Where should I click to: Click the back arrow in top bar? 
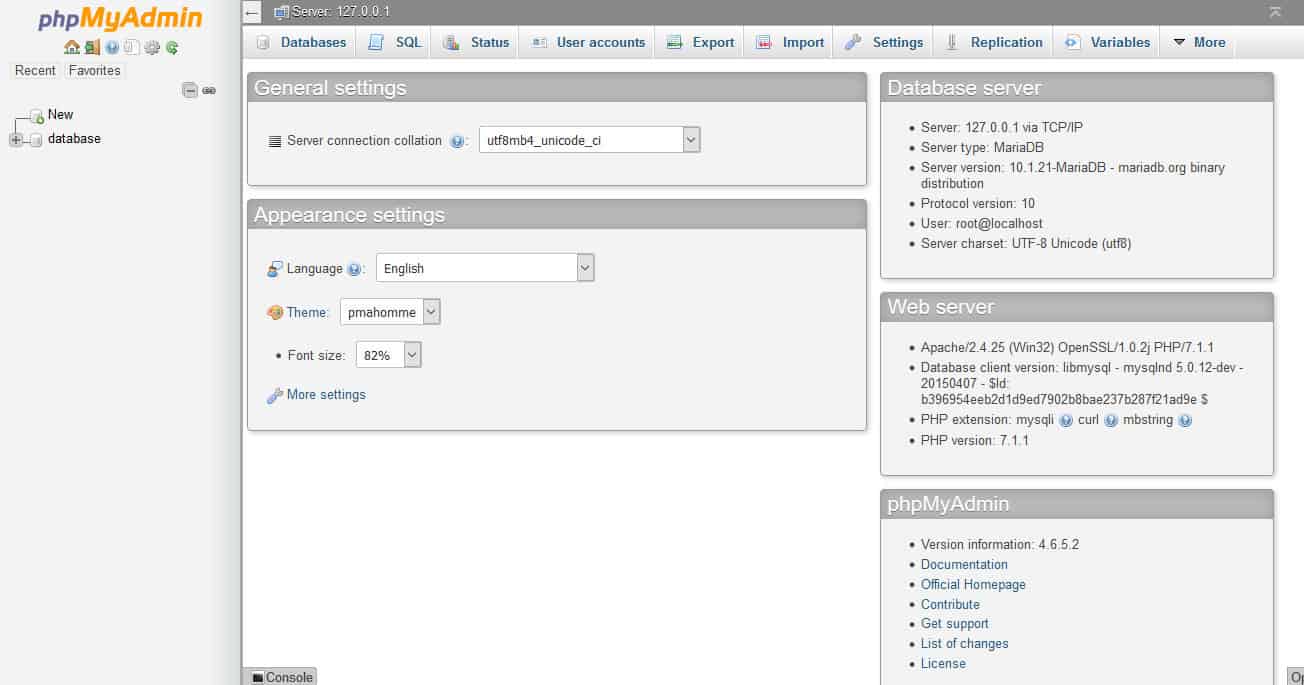[253, 12]
